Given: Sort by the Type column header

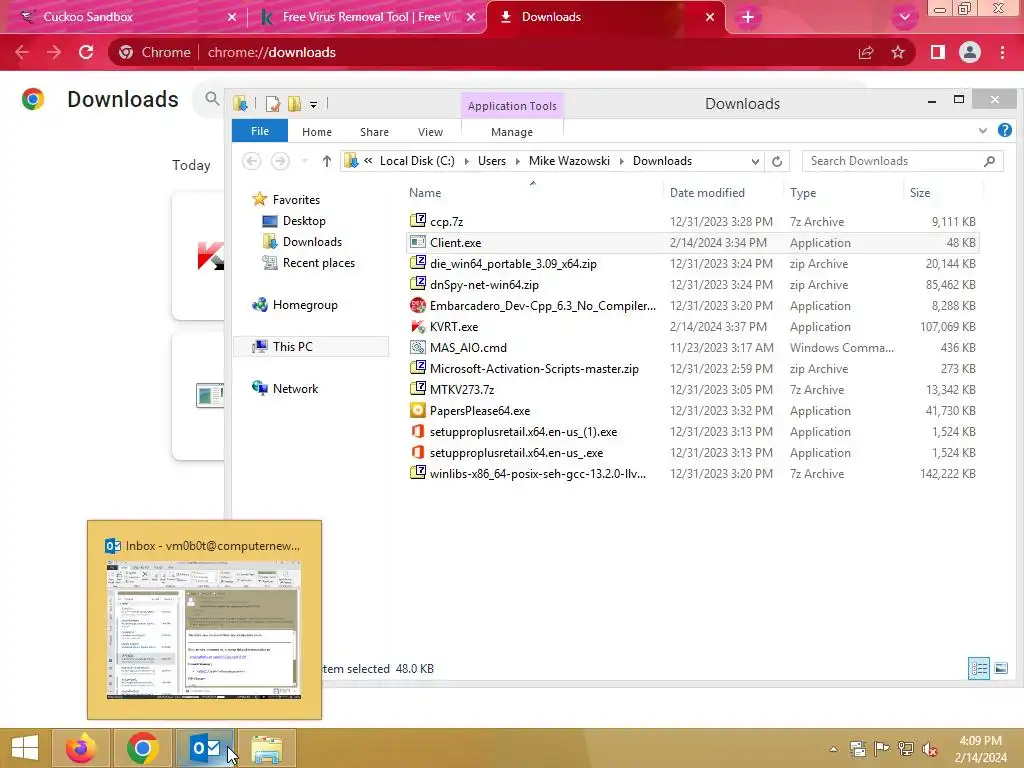Looking at the screenshot, I should (843, 193).
